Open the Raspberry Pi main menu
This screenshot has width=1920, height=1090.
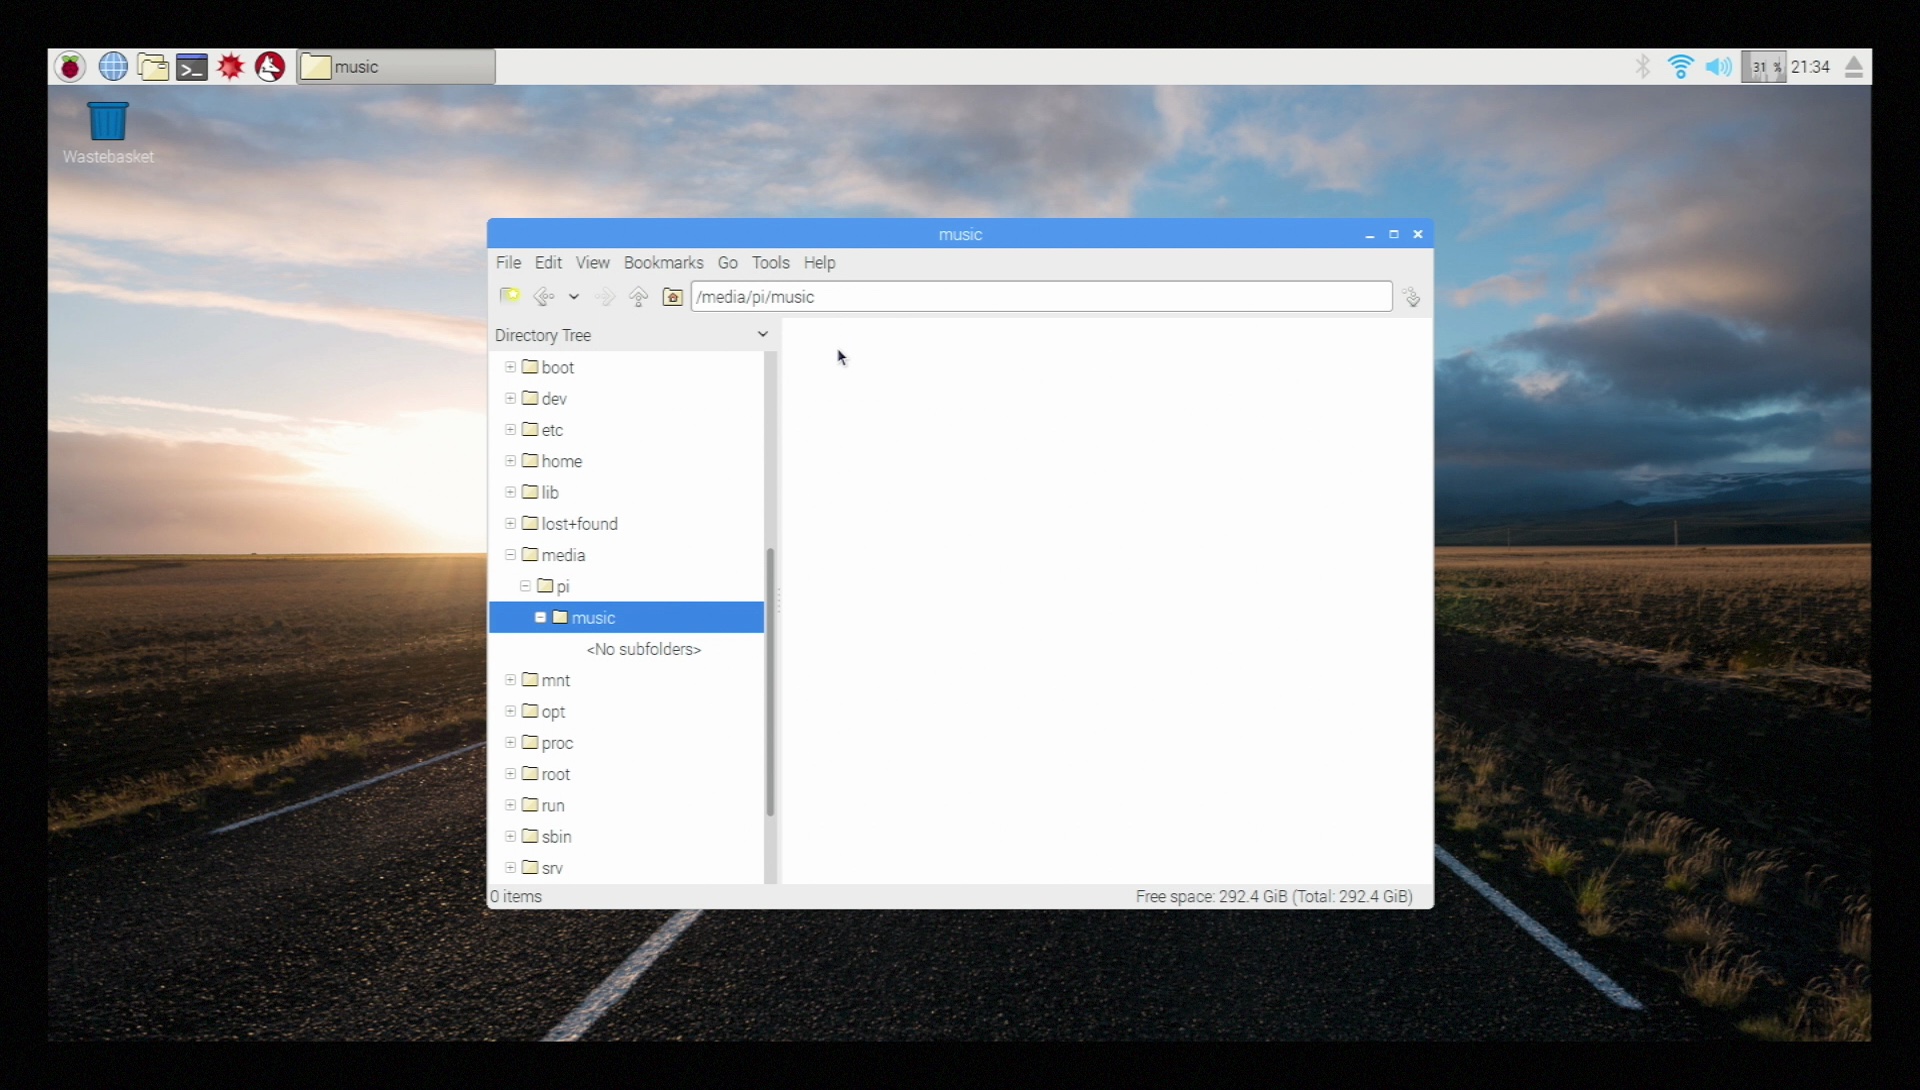(70, 67)
